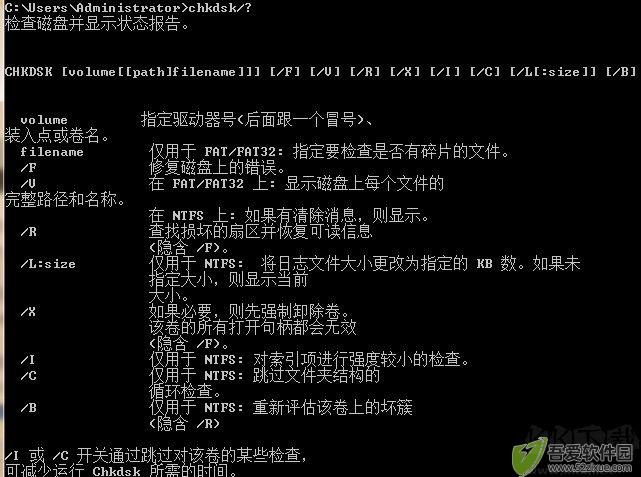Click the CHKDSK syntax line keyword

29,72
